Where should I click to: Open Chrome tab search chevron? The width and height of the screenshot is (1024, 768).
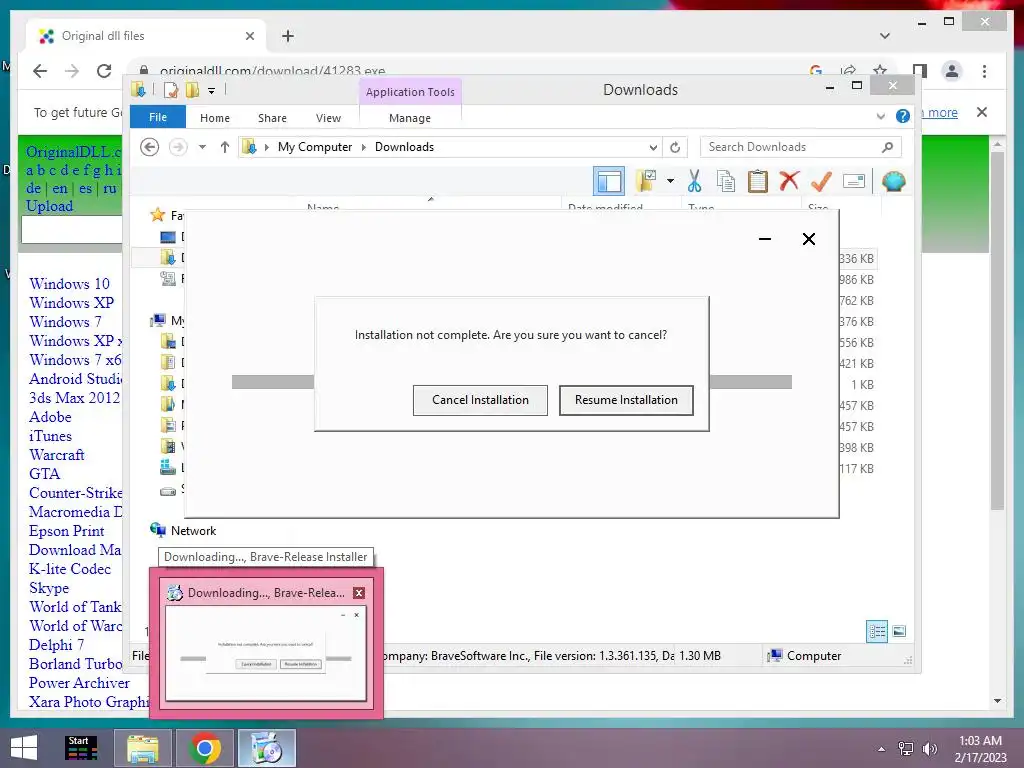tap(885, 36)
